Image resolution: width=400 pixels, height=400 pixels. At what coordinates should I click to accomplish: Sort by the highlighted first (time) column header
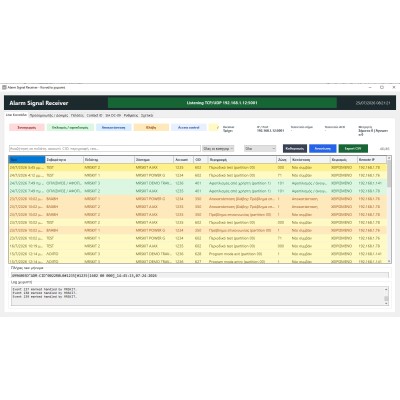(x=27, y=160)
